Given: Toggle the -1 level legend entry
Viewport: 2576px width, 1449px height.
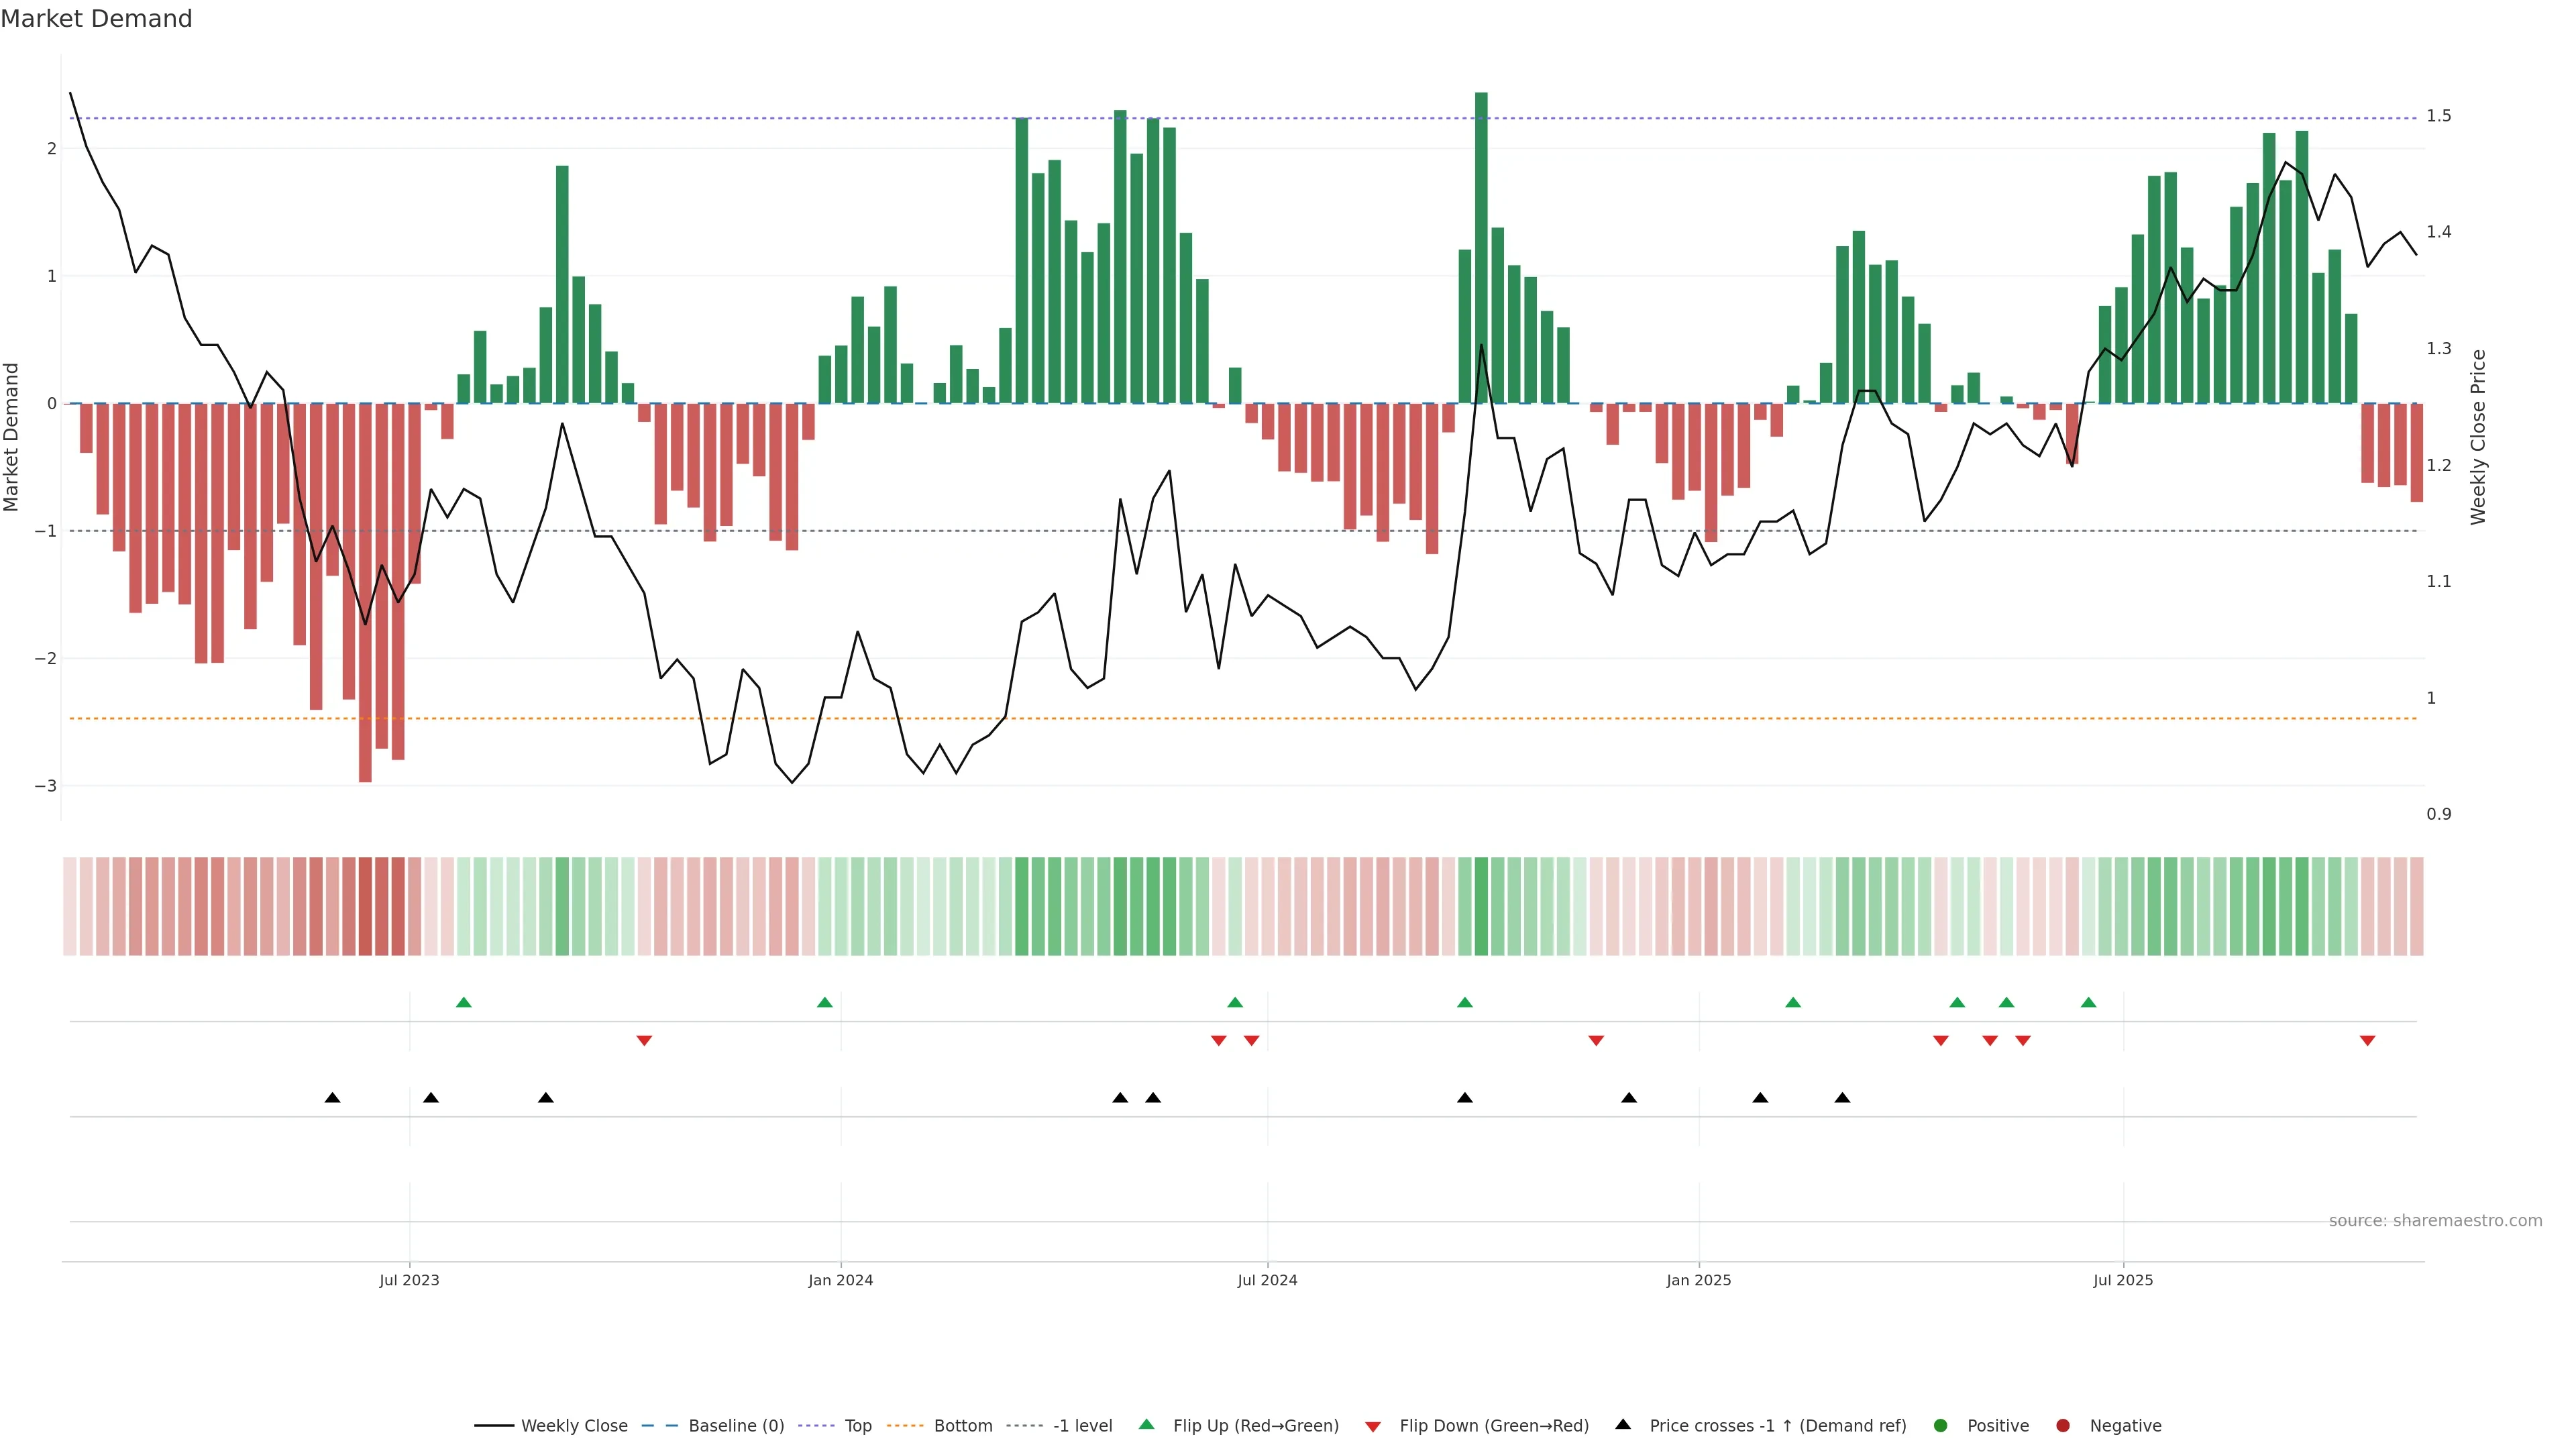Looking at the screenshot, I should [x=1082, y=1425].
